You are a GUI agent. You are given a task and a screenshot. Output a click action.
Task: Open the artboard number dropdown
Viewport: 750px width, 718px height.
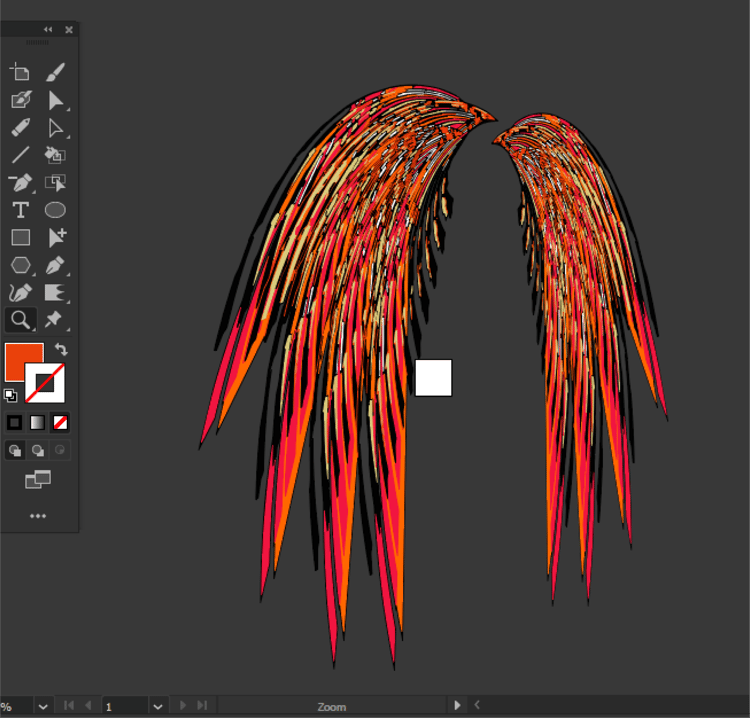pyautogui.click(x=158, y=707)
